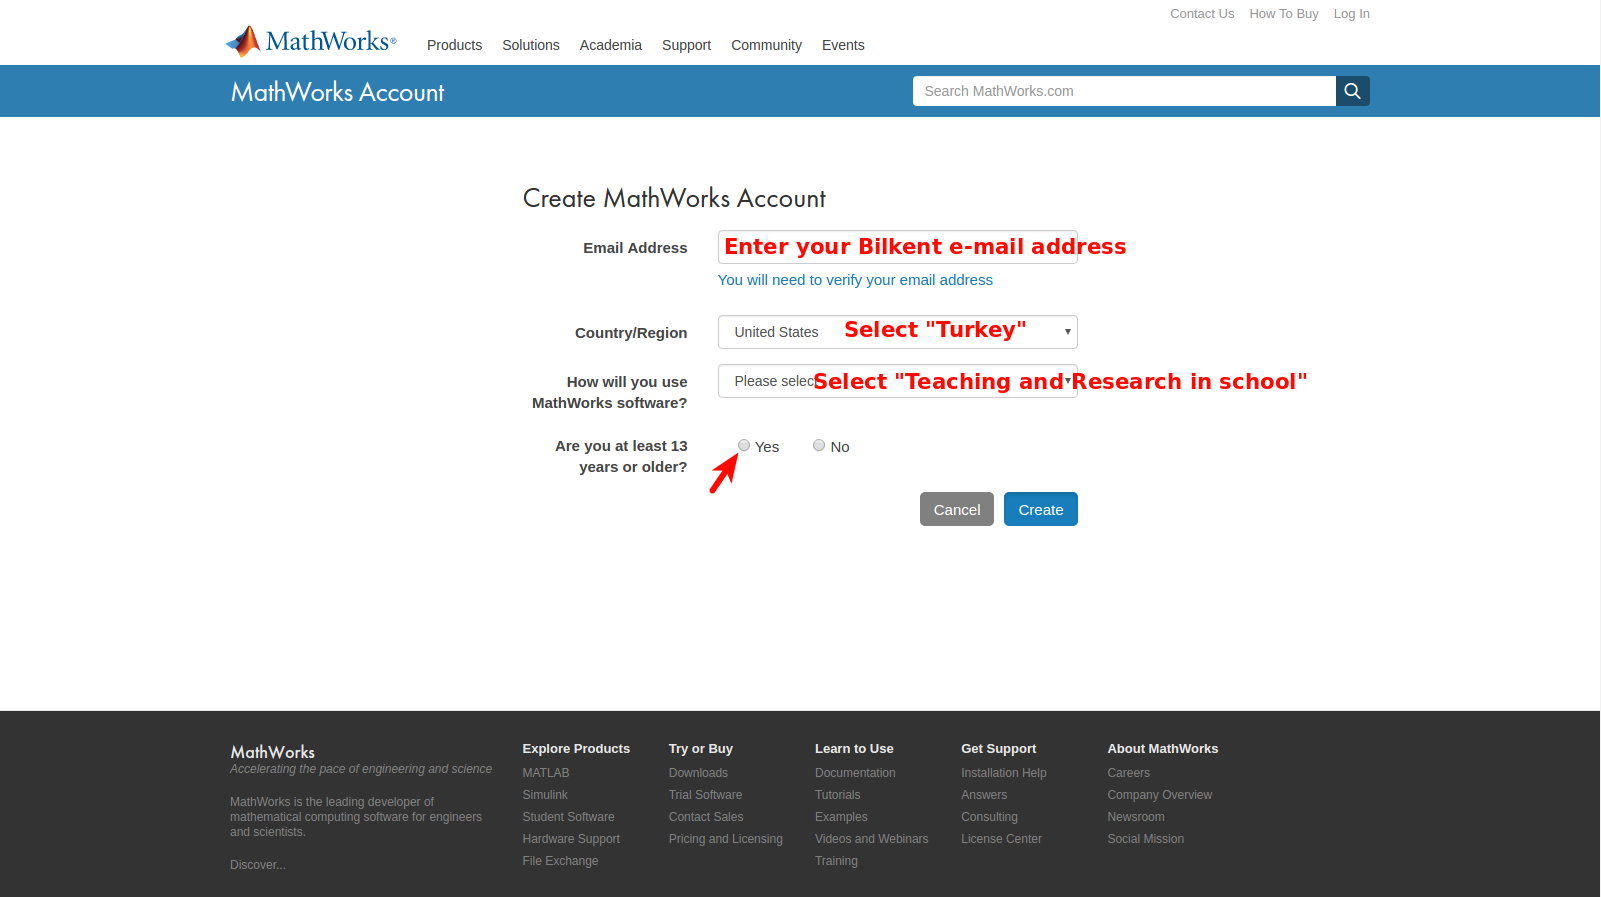The image size is (1601, 897).
Task: Open the software usage dropdown
Action: pyautogui.click(x=897, y=381)
